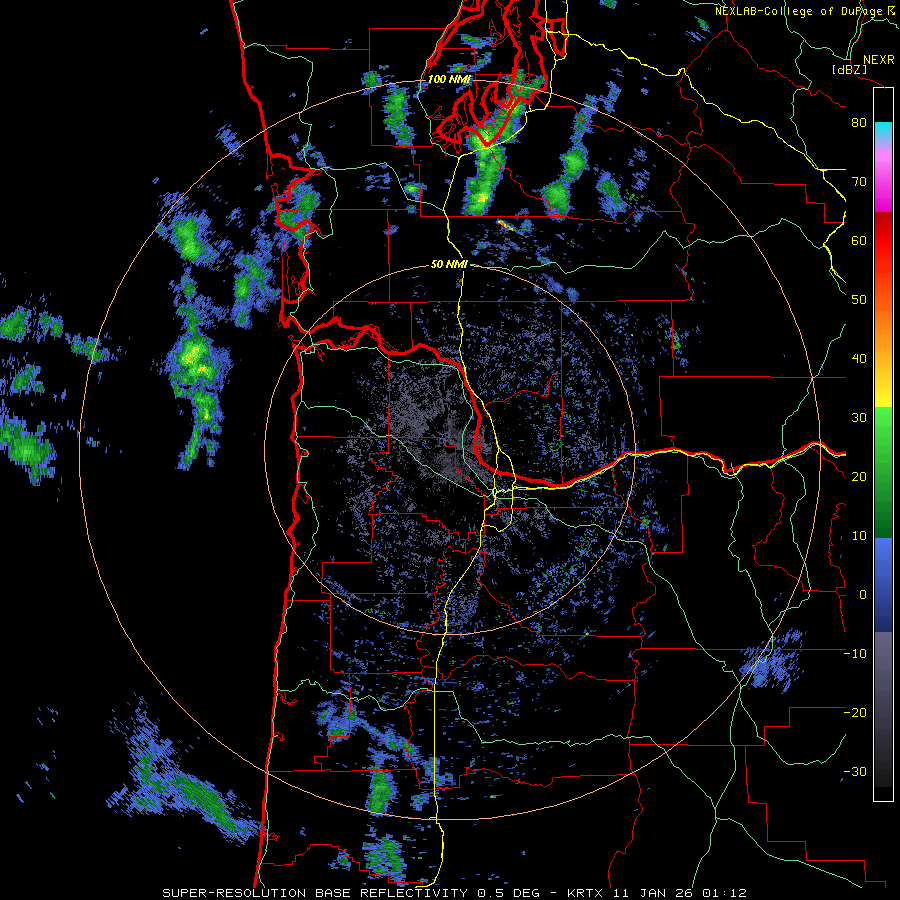Viewport: 900px width, 900px height.
Task: Click the cyan band atop the color scale
Action: pyautogui.click(x=883, y=131)
